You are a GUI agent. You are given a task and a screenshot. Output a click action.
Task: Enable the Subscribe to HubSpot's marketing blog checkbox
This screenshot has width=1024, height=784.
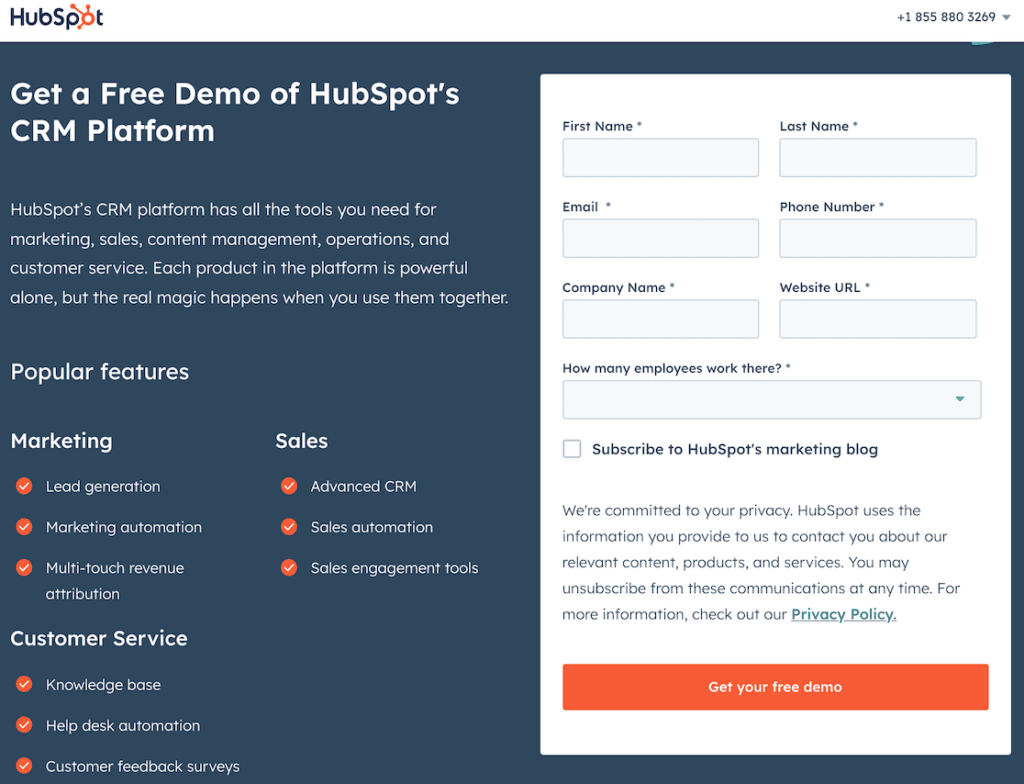pos(571,449)
